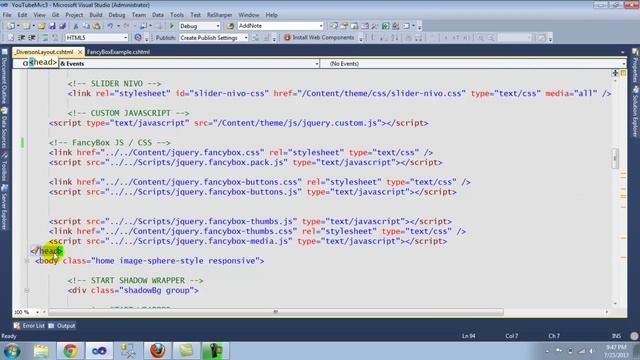Open the Build menu
Screen dimensions: 640x360
[x=96, y=15]
